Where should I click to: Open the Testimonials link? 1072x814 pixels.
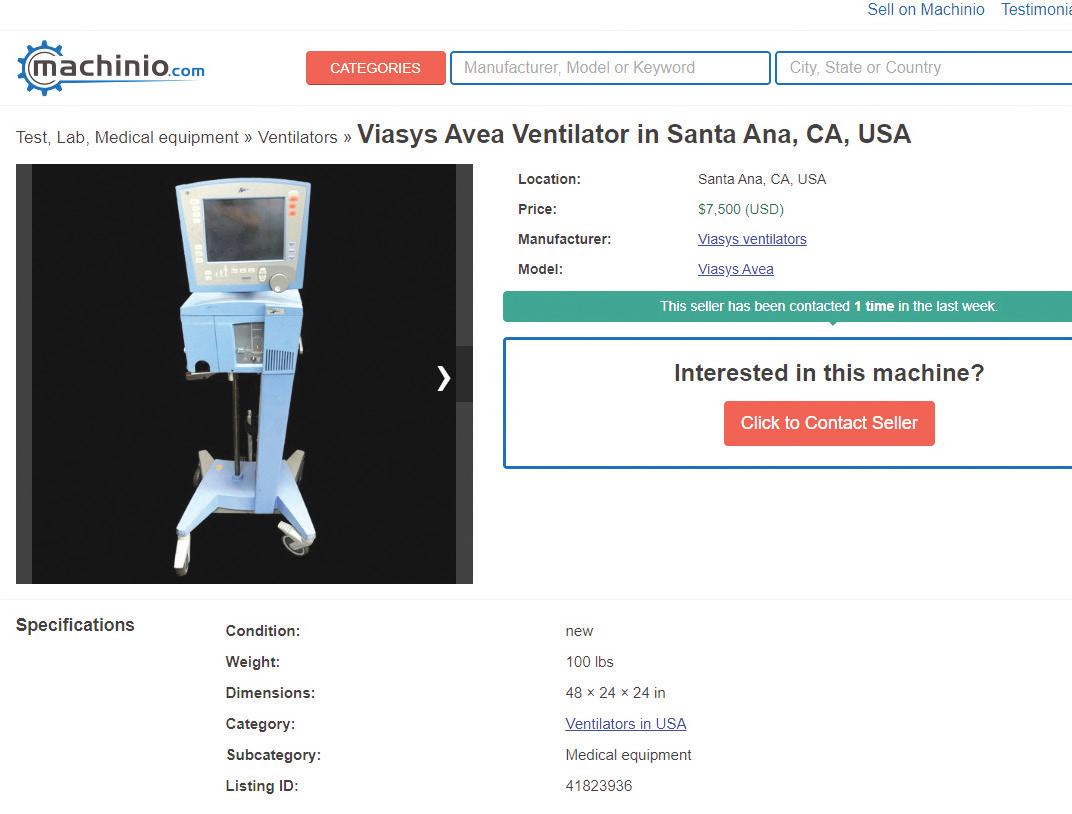[1036, 10]
